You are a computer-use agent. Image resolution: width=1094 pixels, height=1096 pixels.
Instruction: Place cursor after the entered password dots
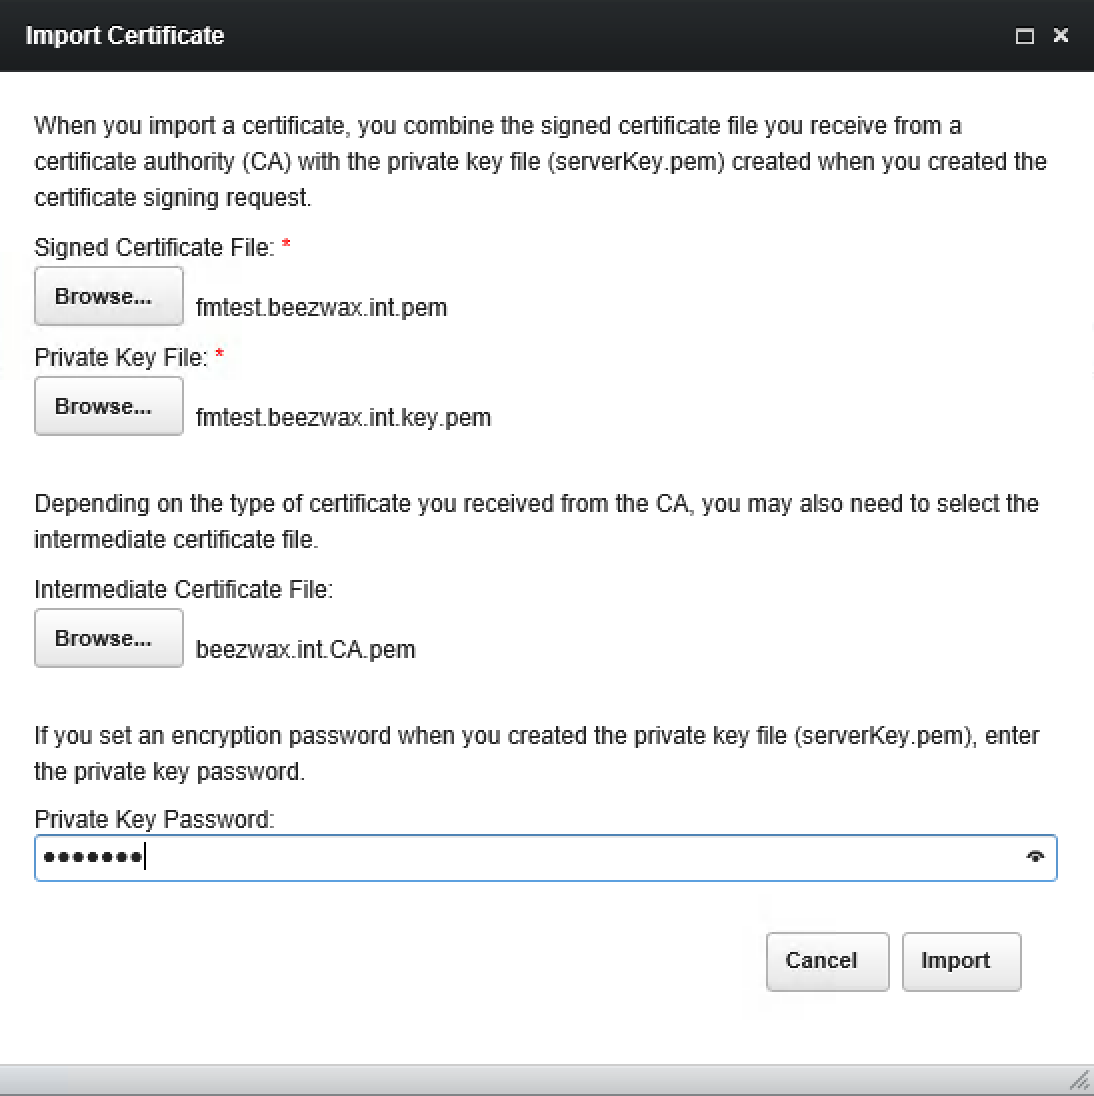click(148, 857)
